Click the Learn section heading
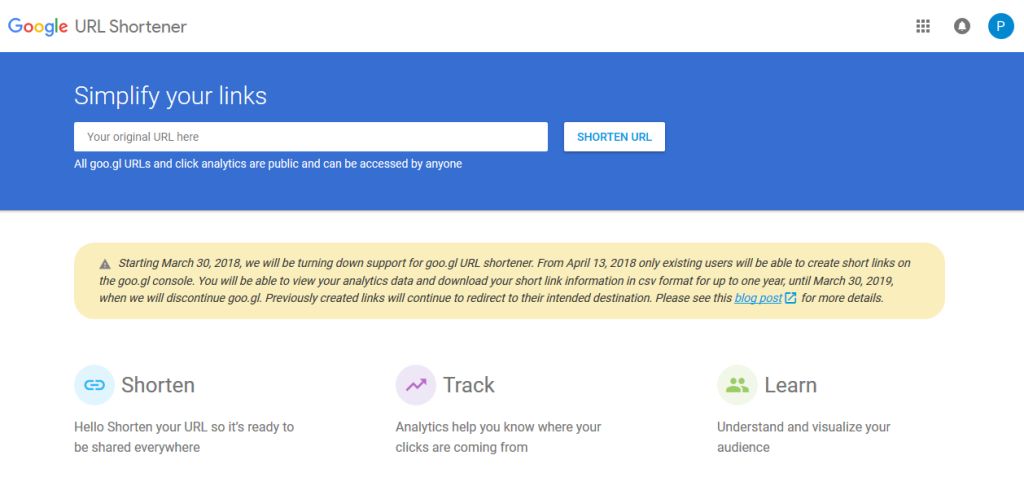The image size is (1024, 499). (x=790, y=385)
